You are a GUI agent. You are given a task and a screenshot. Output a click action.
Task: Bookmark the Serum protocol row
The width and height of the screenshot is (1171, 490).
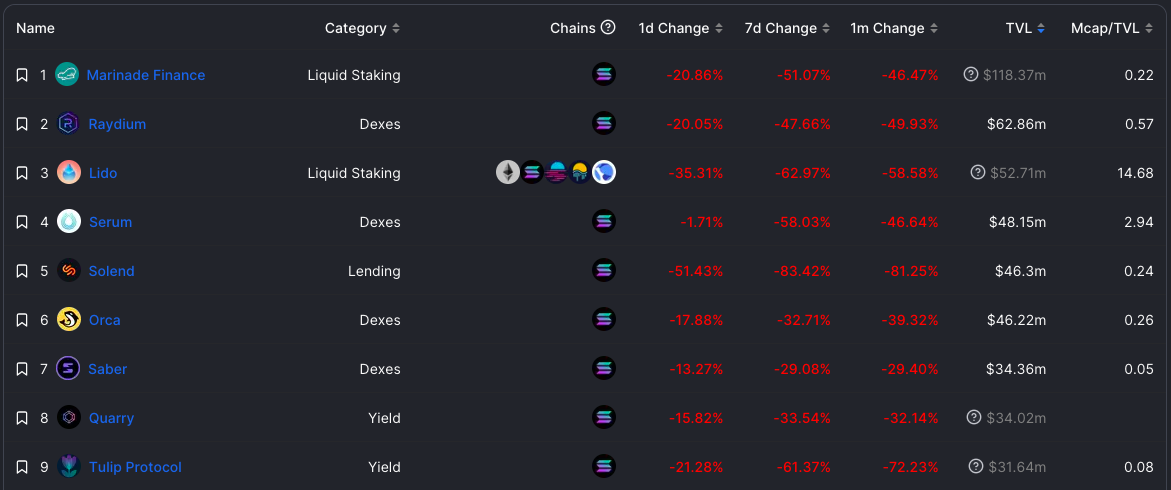click(x=22, y=222)
